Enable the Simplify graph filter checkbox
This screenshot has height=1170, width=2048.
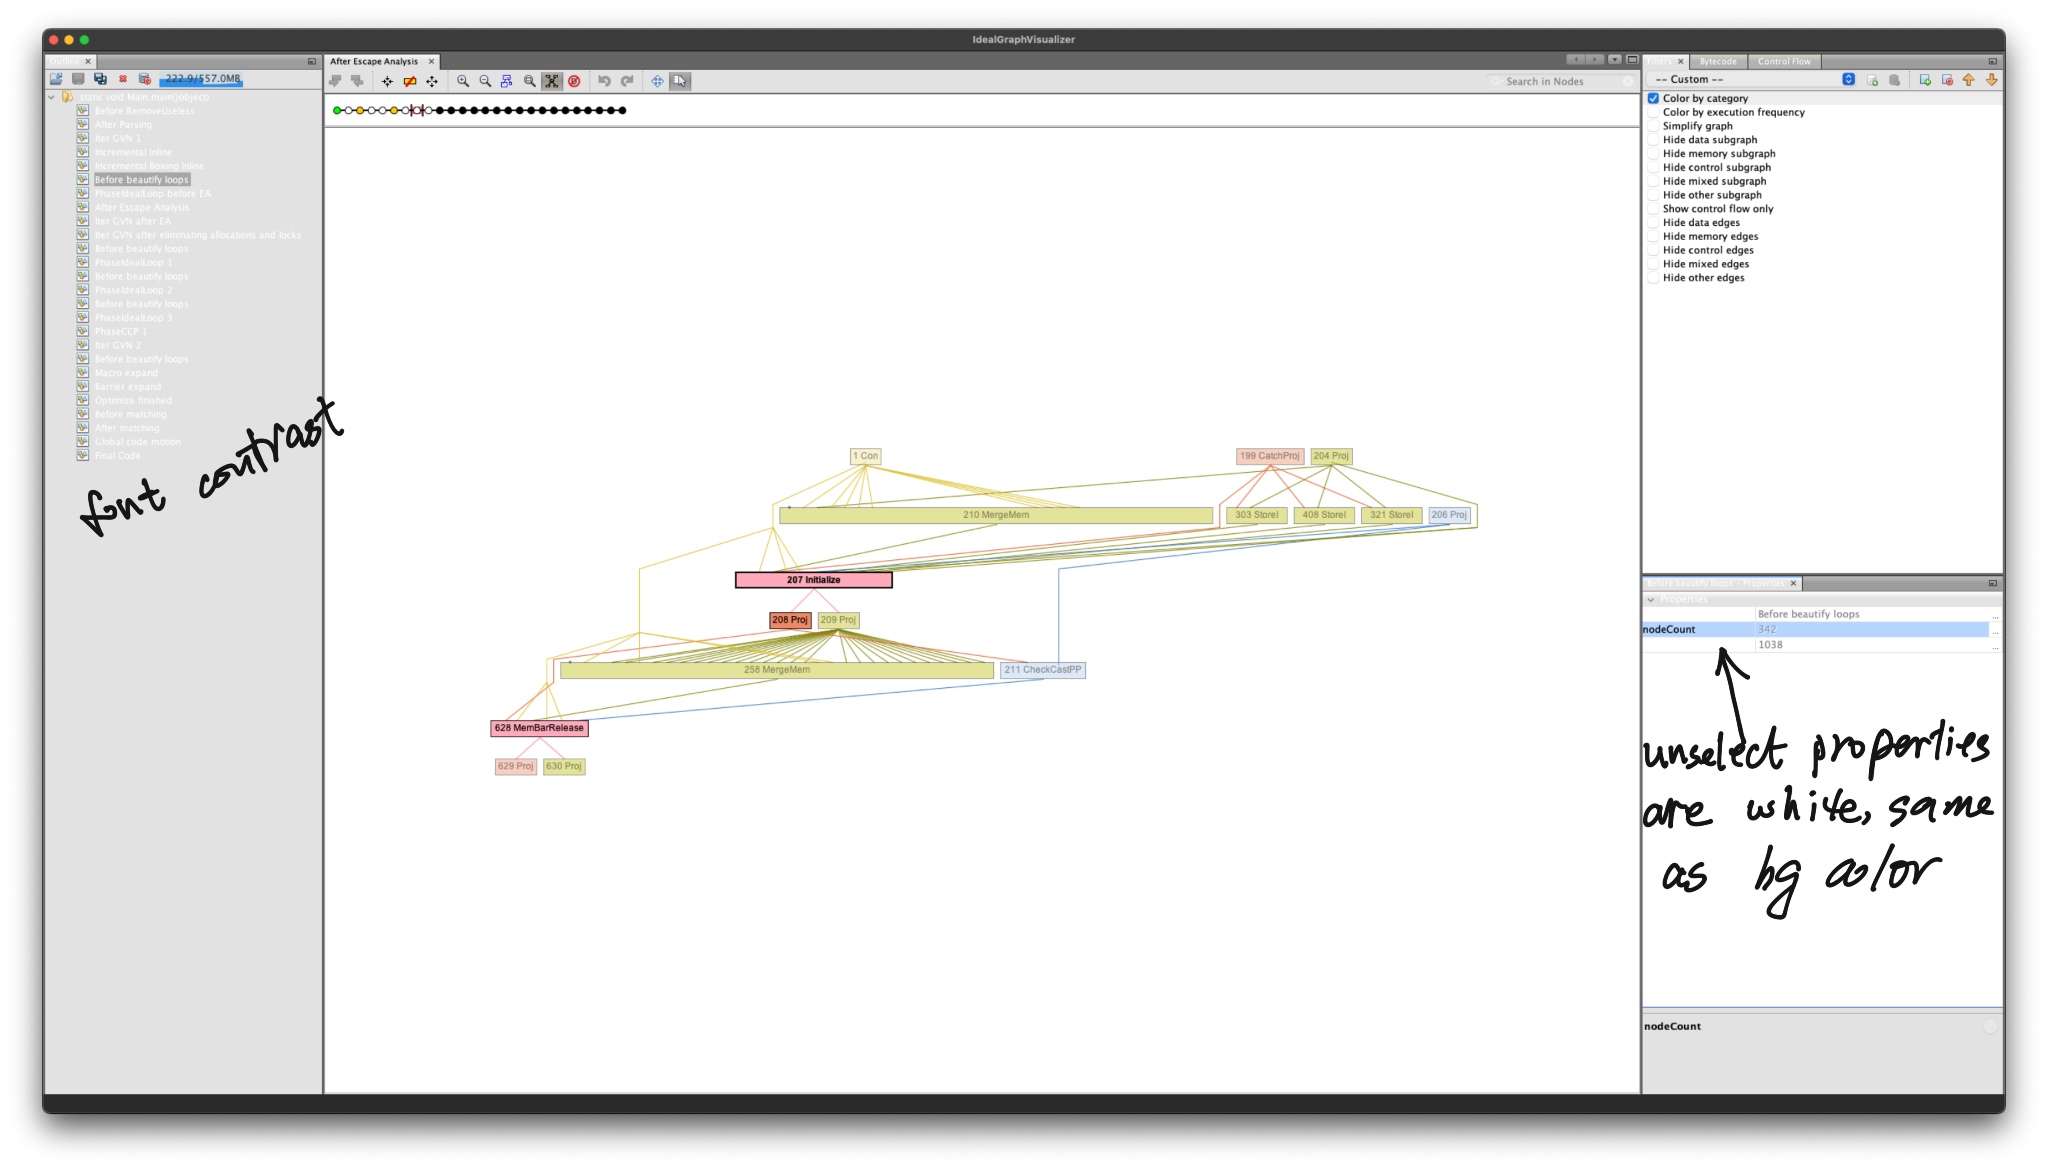(x=1654, y=126)
